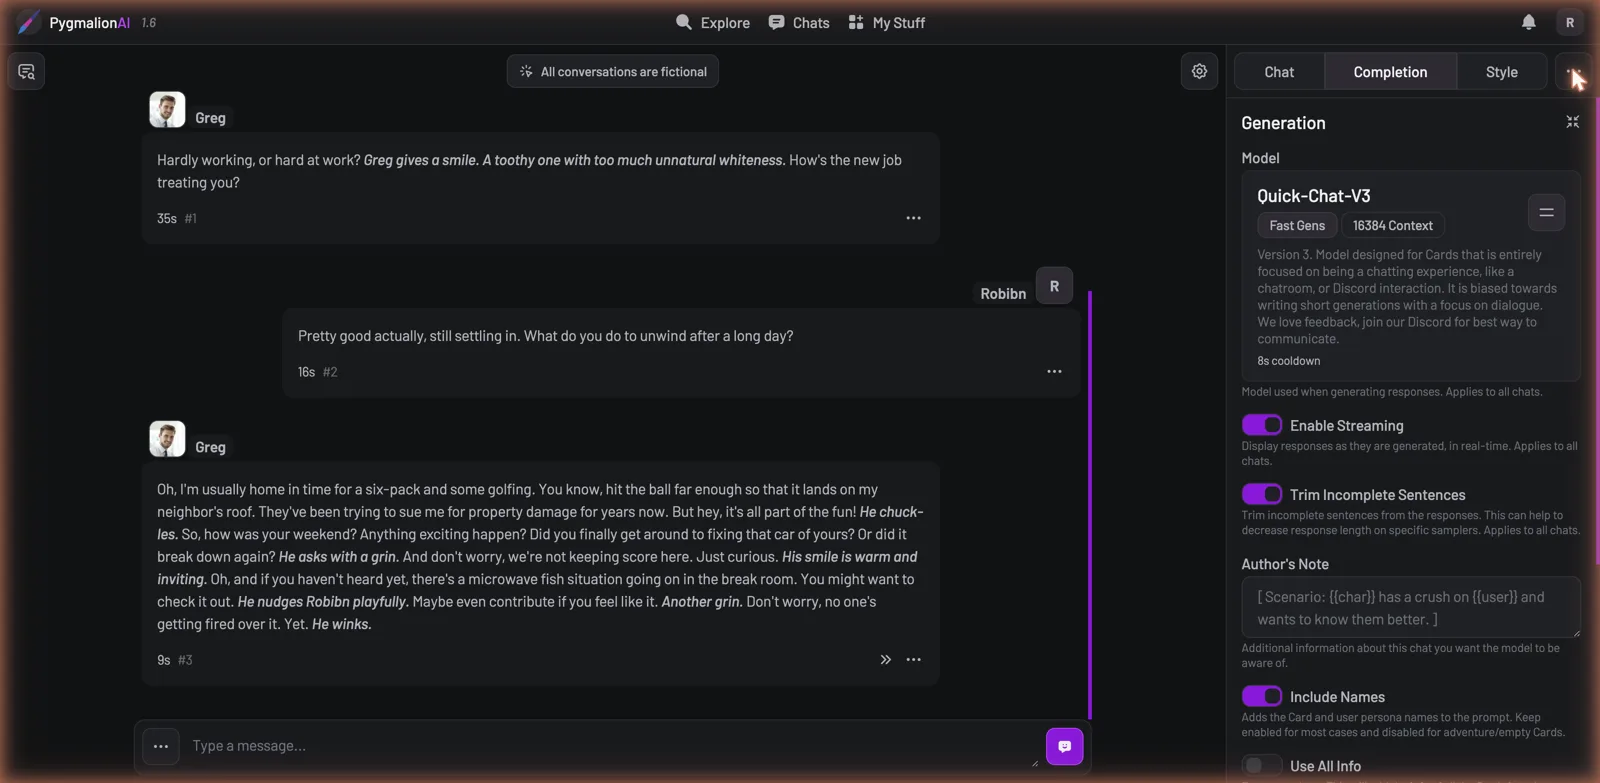Open the chat list search icon
1600x783 pixels.
(27, 71)
